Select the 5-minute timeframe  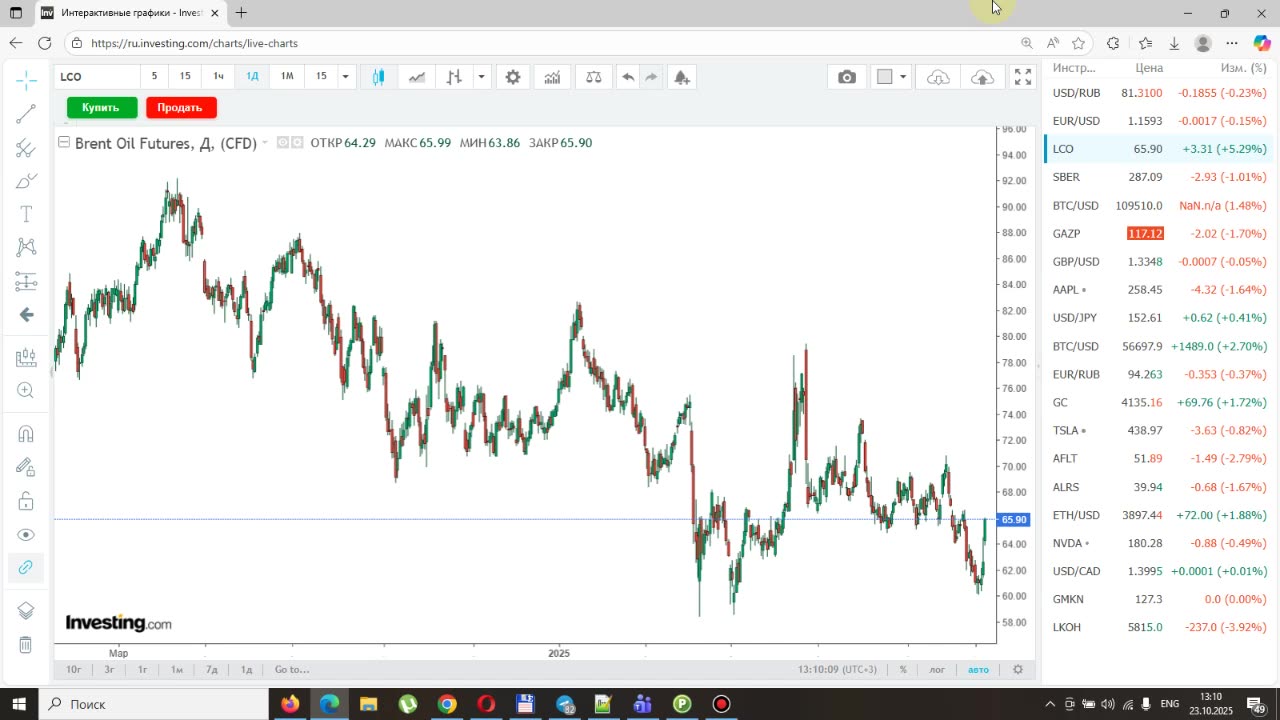pos(154,76)
